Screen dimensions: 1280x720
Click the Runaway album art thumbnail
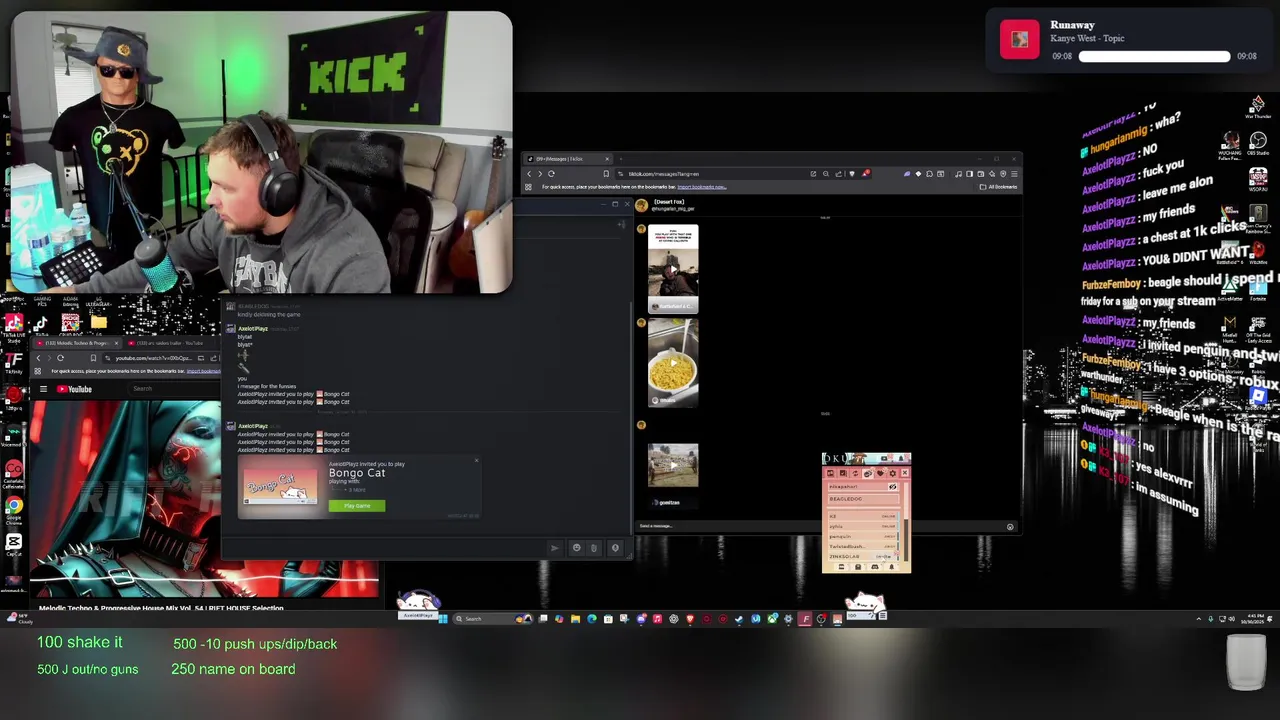tap(1020, 40)
